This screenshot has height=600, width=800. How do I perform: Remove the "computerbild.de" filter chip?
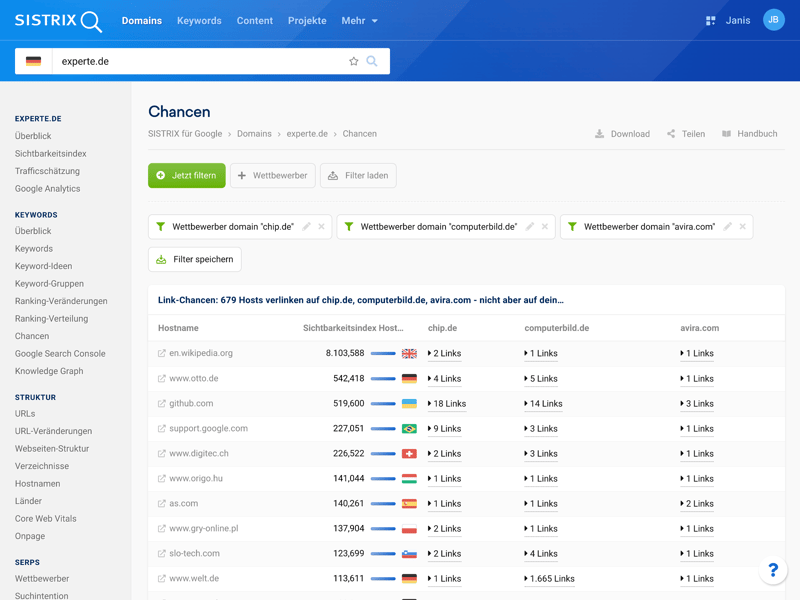point(545,227)
